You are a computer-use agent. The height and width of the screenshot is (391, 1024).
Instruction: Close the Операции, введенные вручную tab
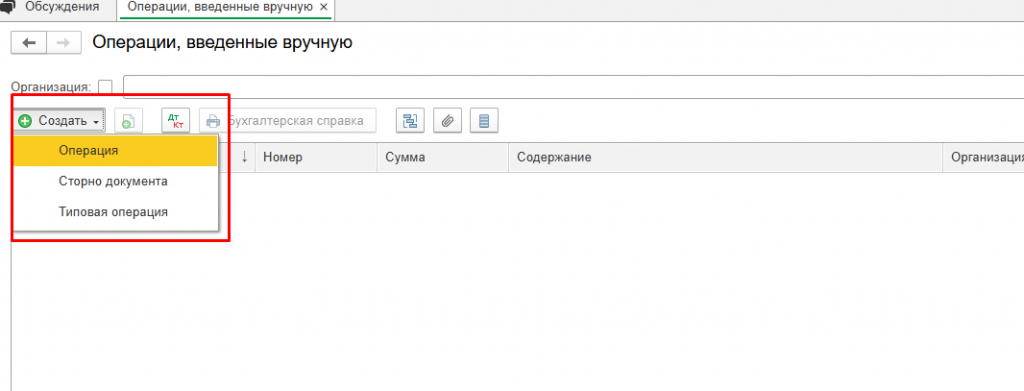tap(323, 7)
